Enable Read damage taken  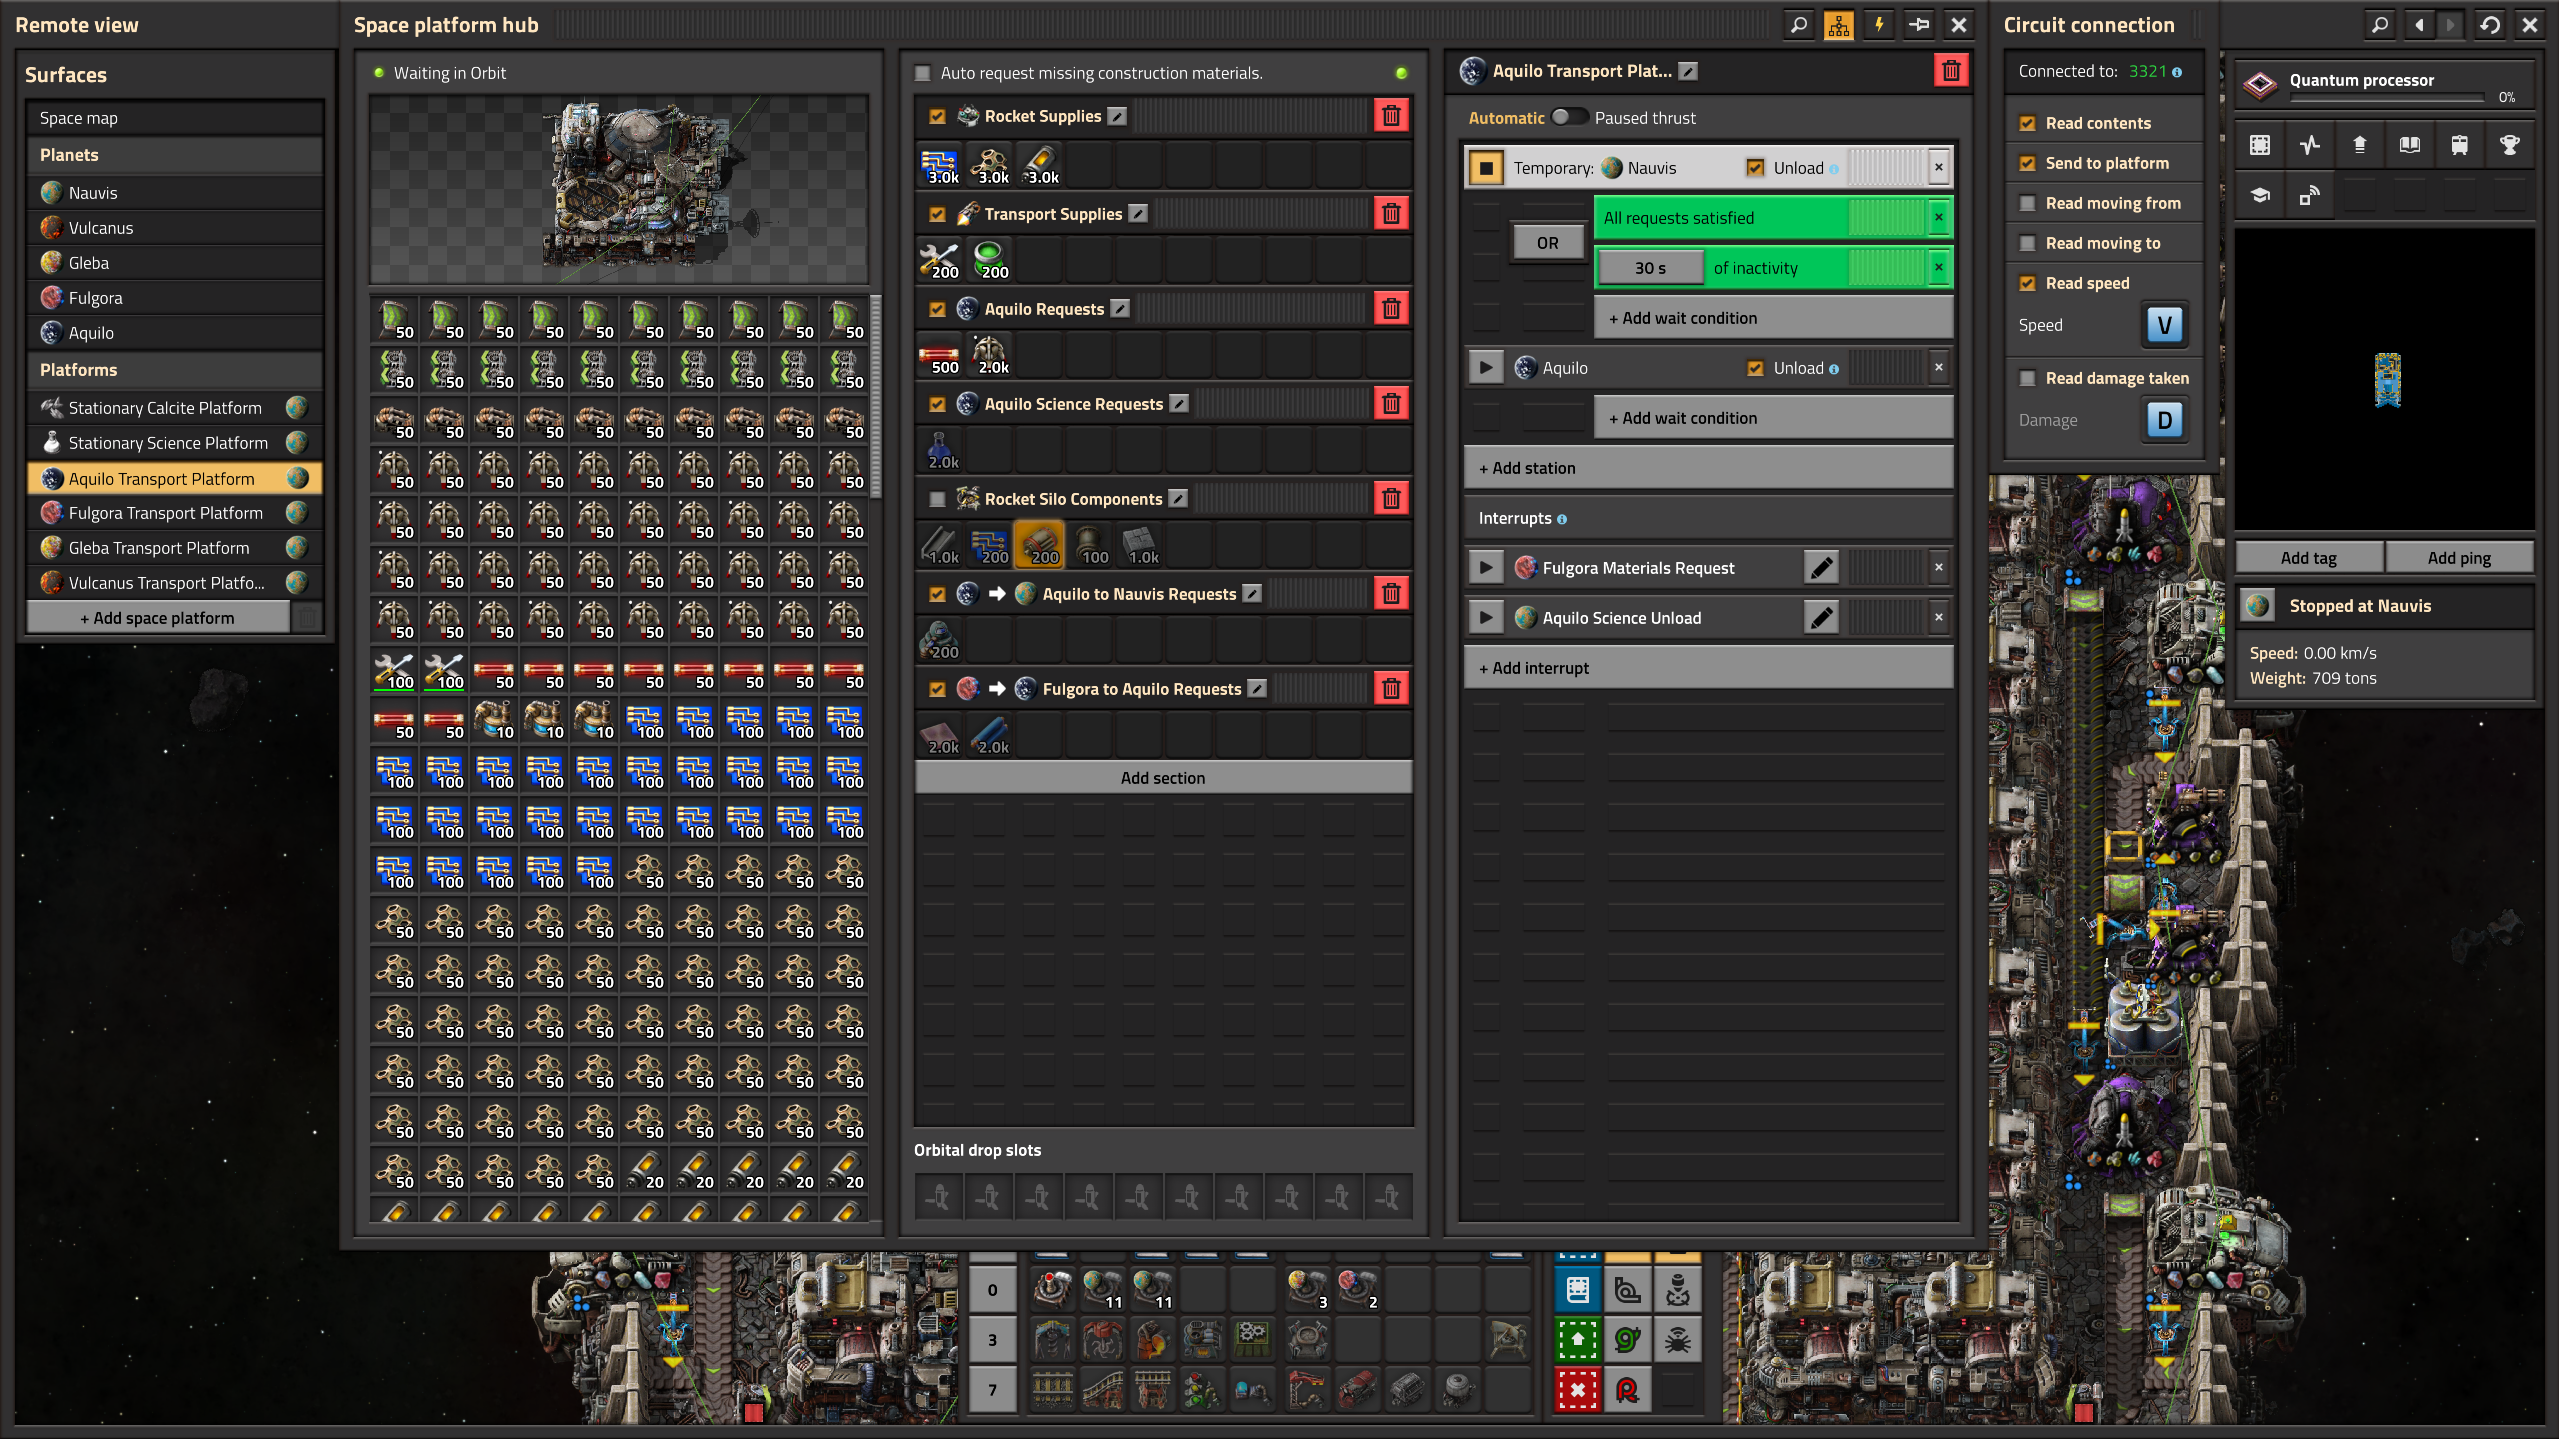[2027, 378]
